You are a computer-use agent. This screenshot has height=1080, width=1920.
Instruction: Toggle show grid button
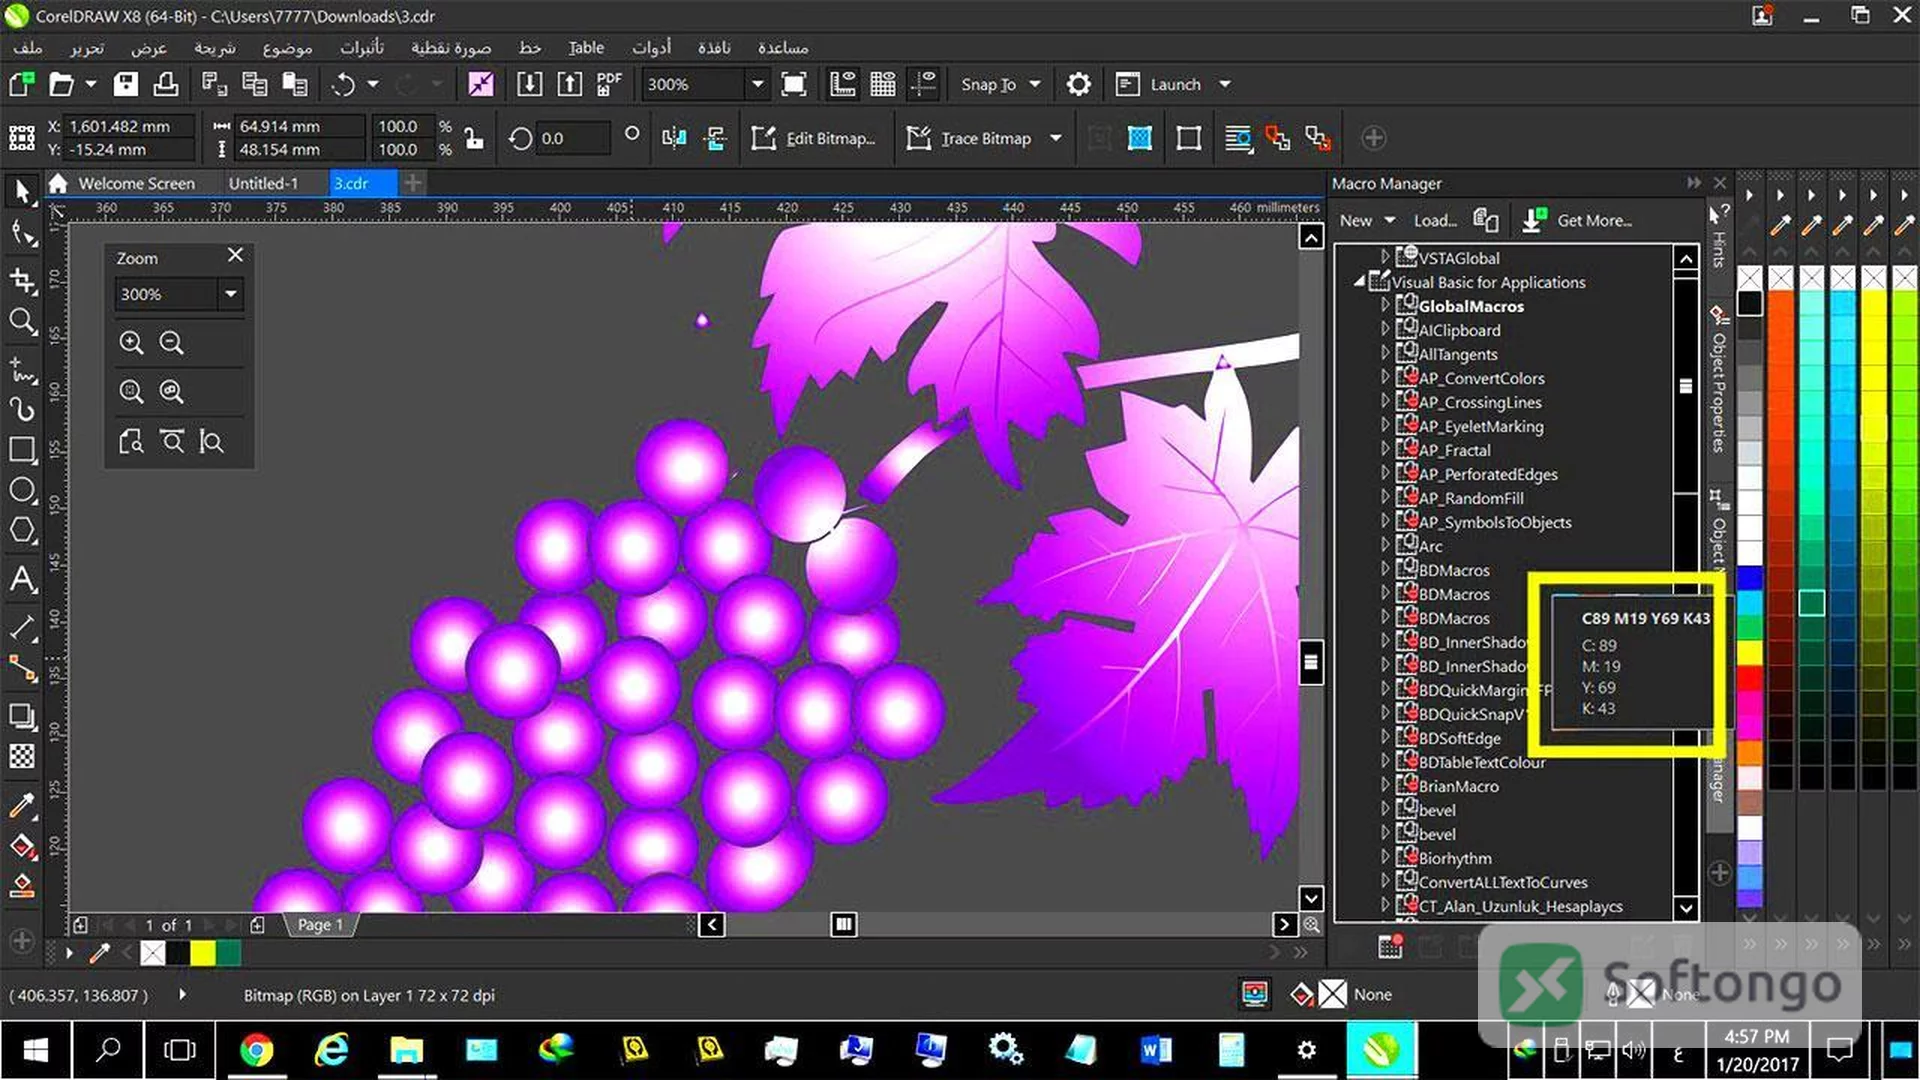click(883, 85)
